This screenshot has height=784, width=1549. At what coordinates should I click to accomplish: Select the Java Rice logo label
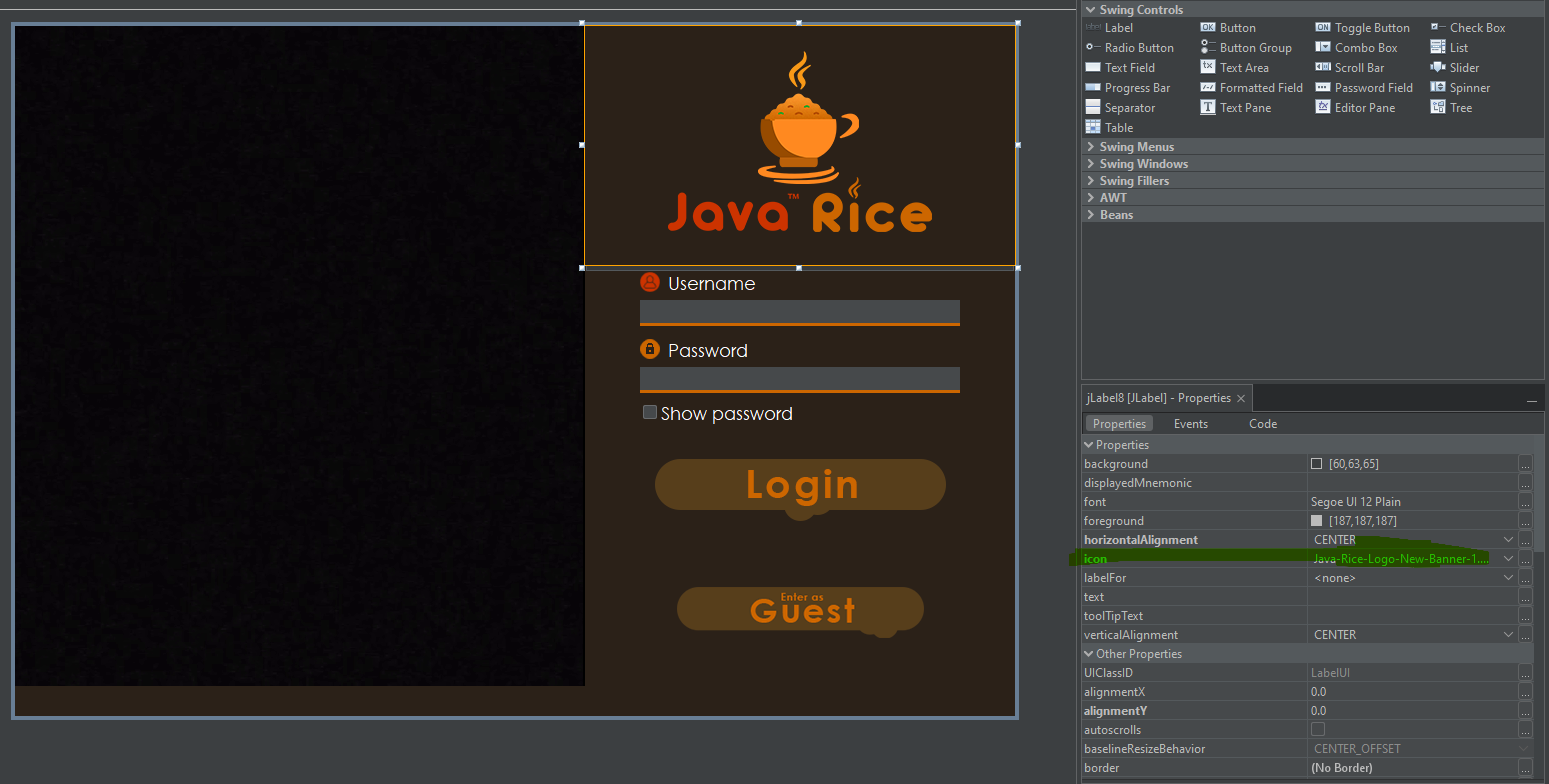coord(800,146)
